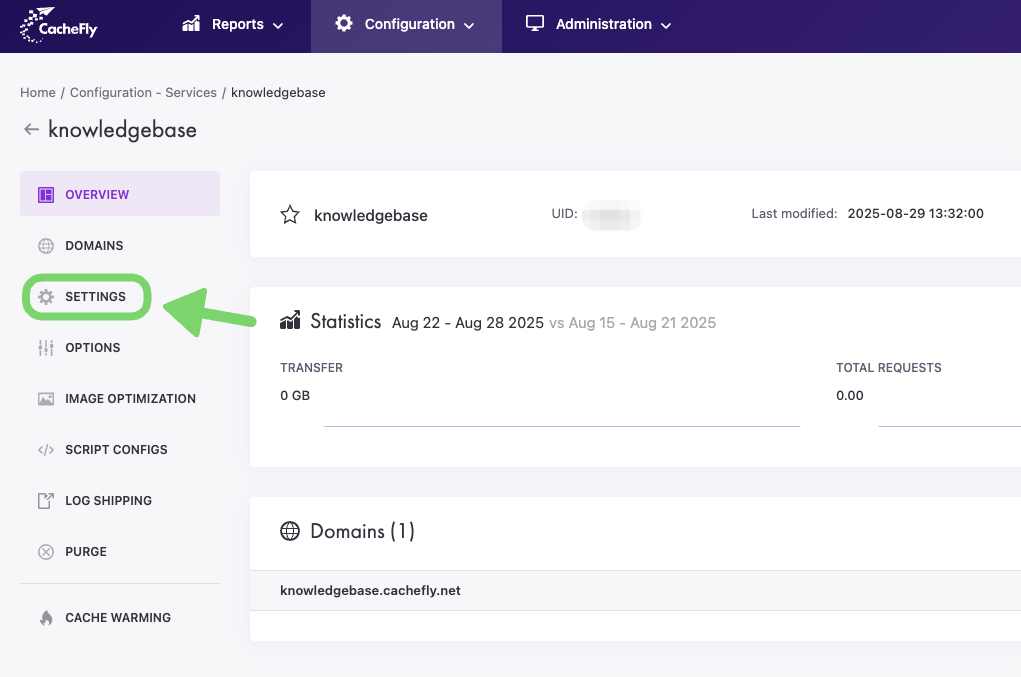Click the knowledgebase.cachefly.net domain row
The image size is (1021, 677).
point(370,591)
